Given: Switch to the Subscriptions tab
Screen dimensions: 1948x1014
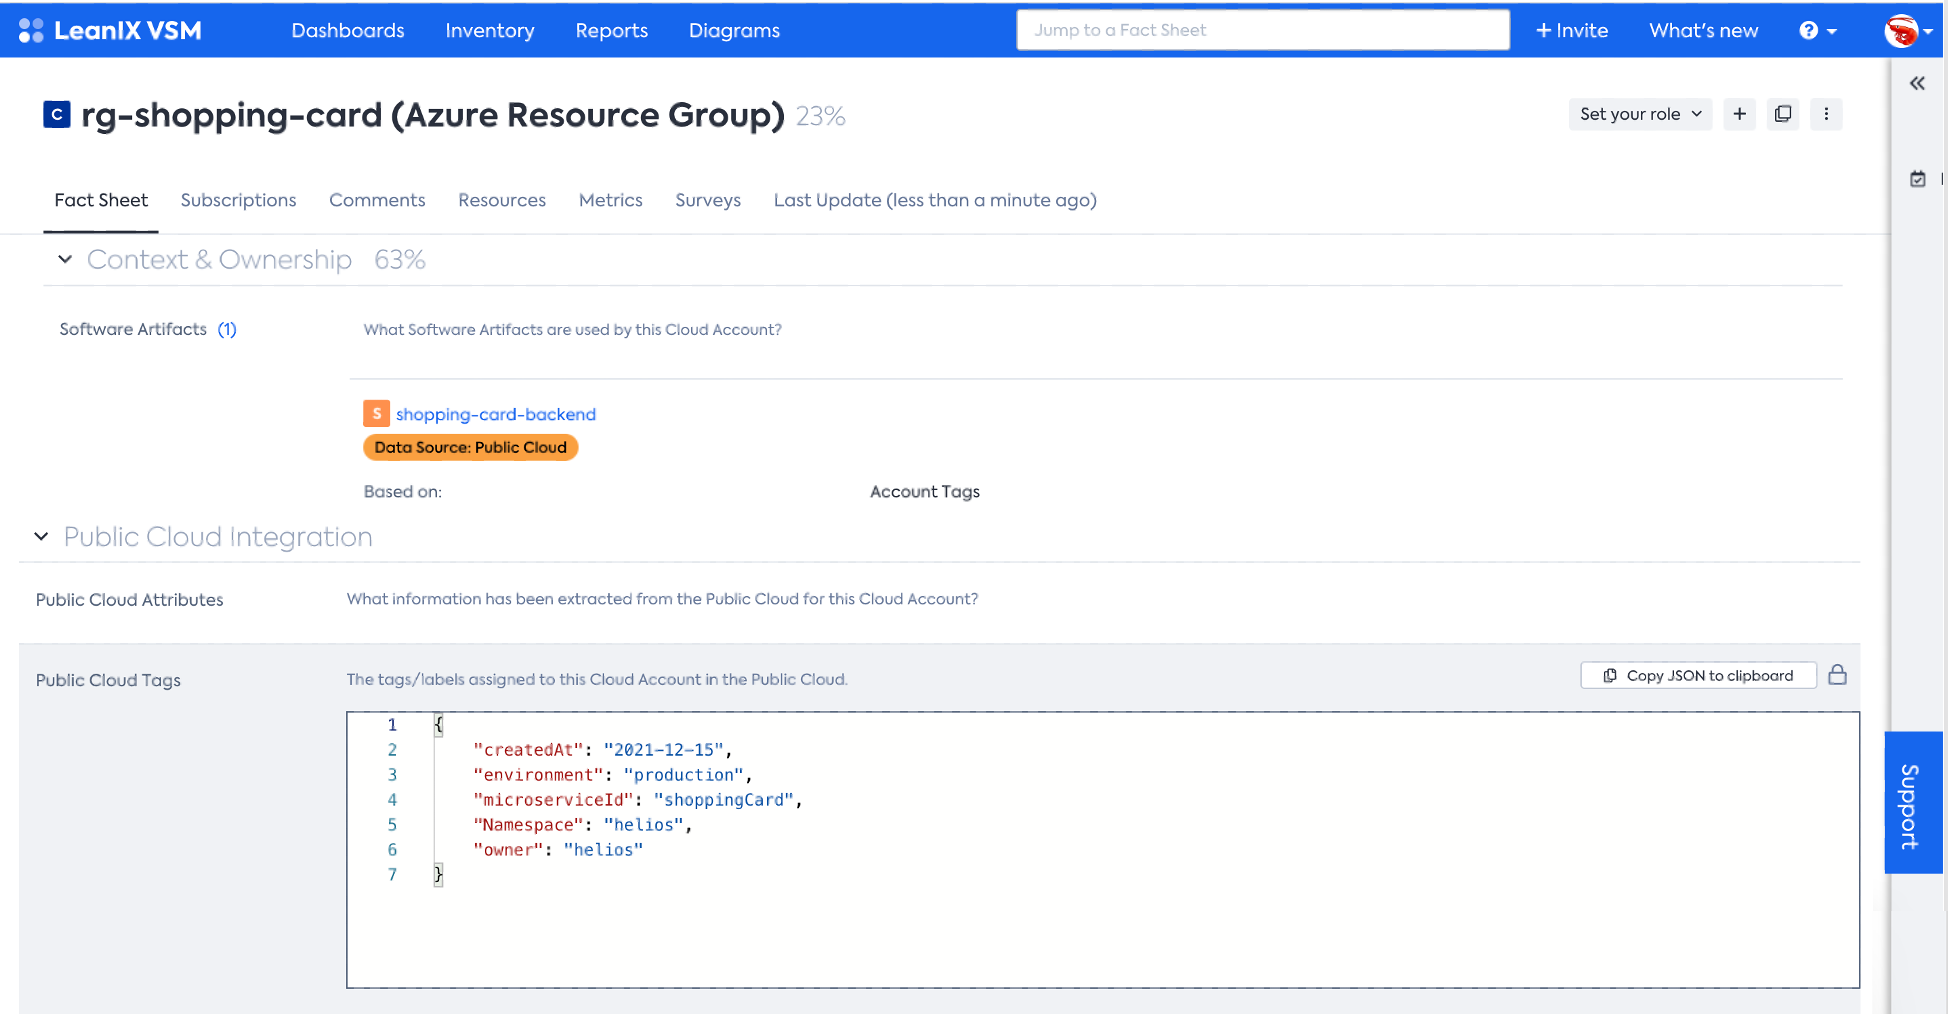Looking at the screenshot, I should 239,200.
